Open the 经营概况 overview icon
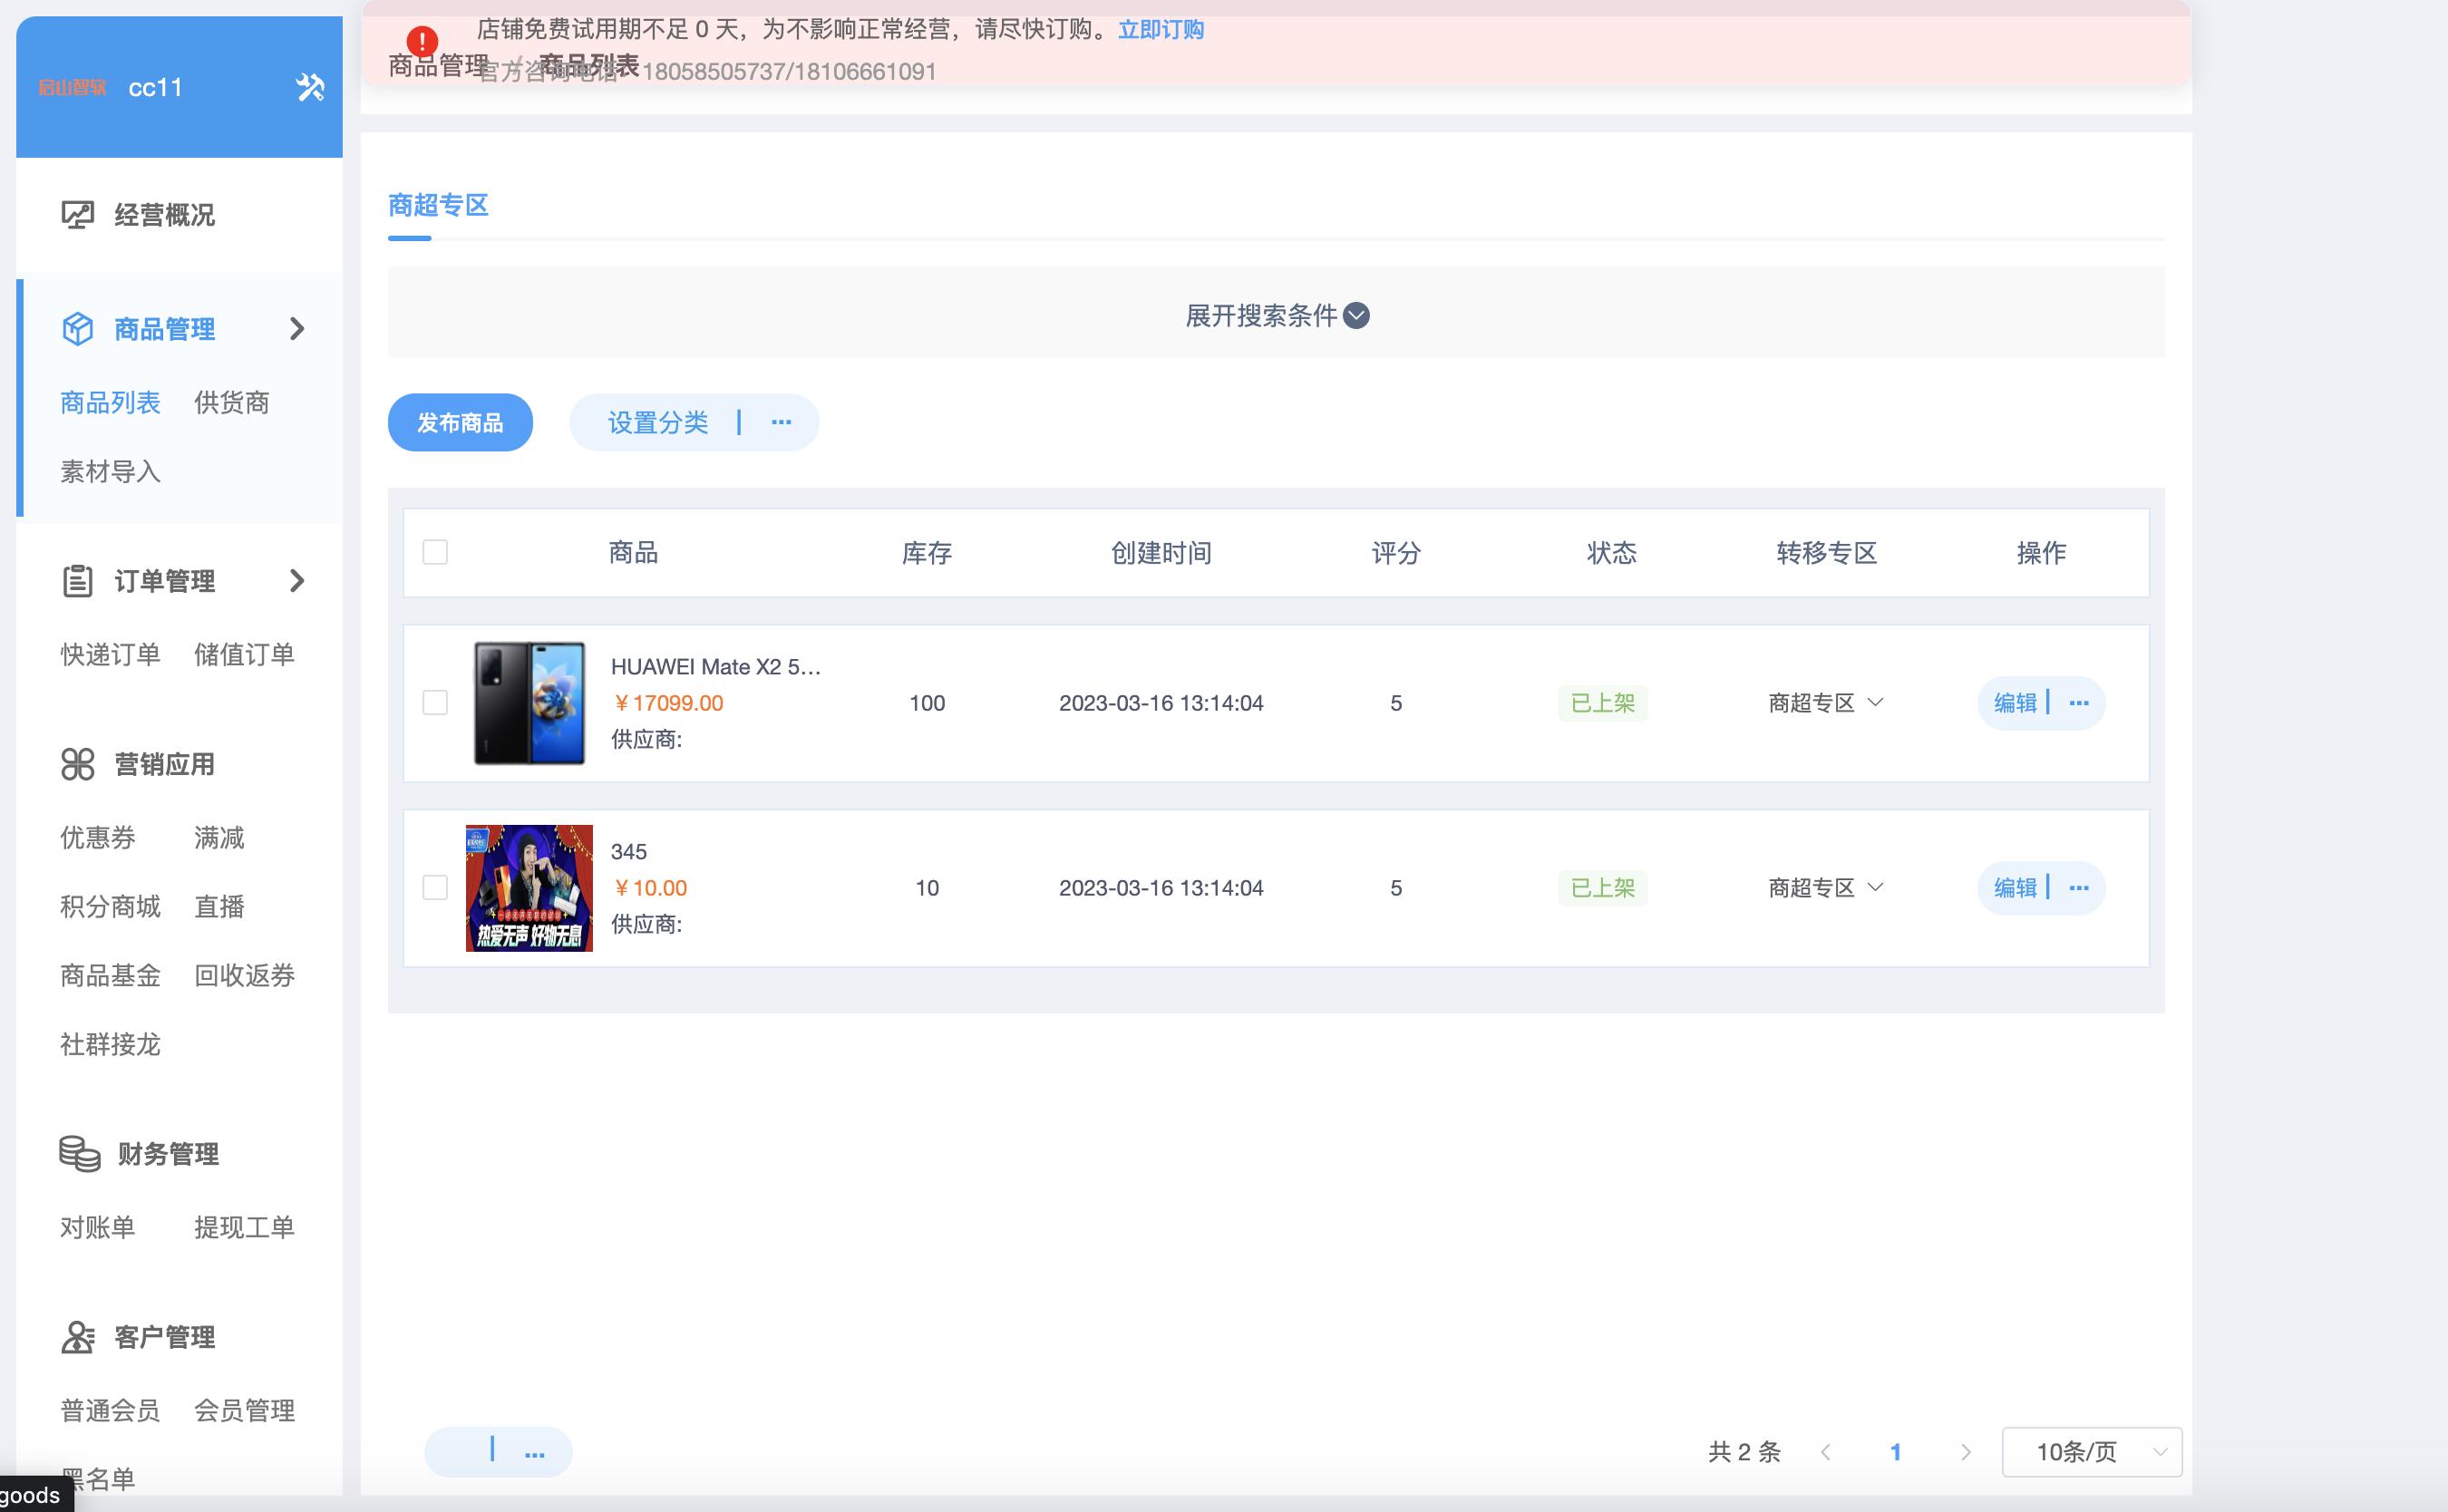This screenshot has height=1512, width=2448. click(x=78, y=214)
